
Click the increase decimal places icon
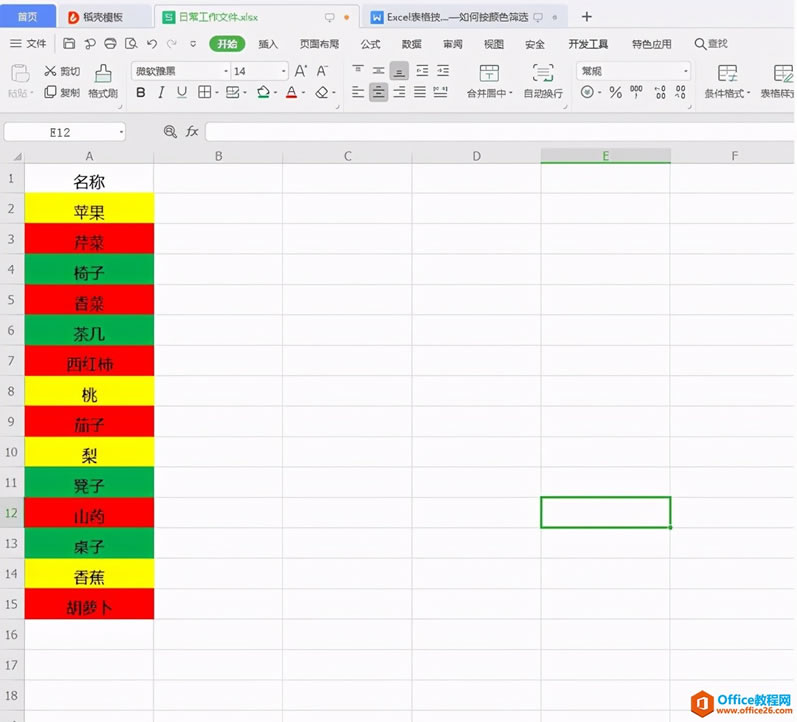660,92
